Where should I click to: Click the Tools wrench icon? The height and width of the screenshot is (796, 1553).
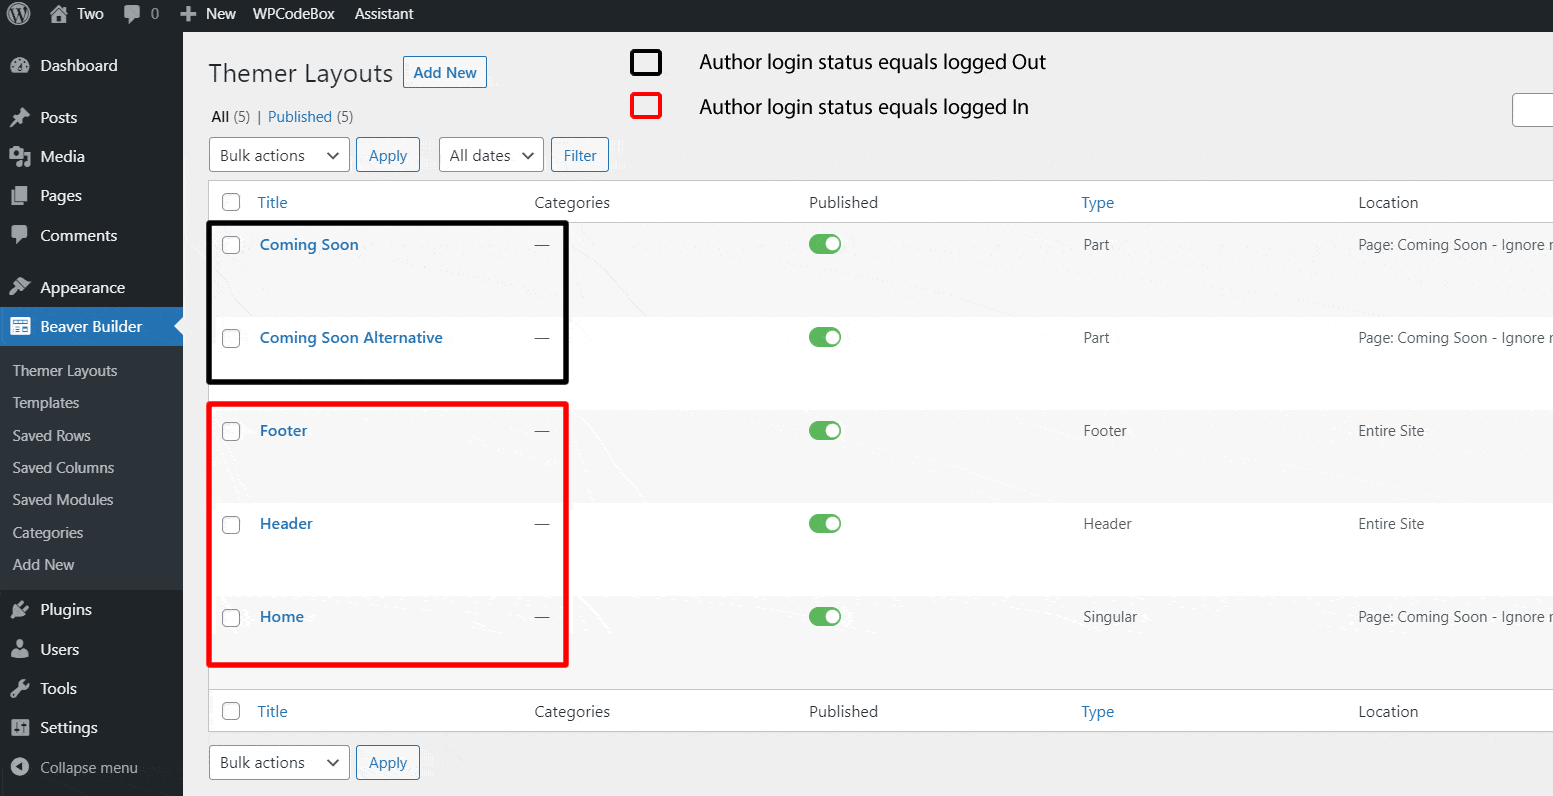(x=20, y=689)
